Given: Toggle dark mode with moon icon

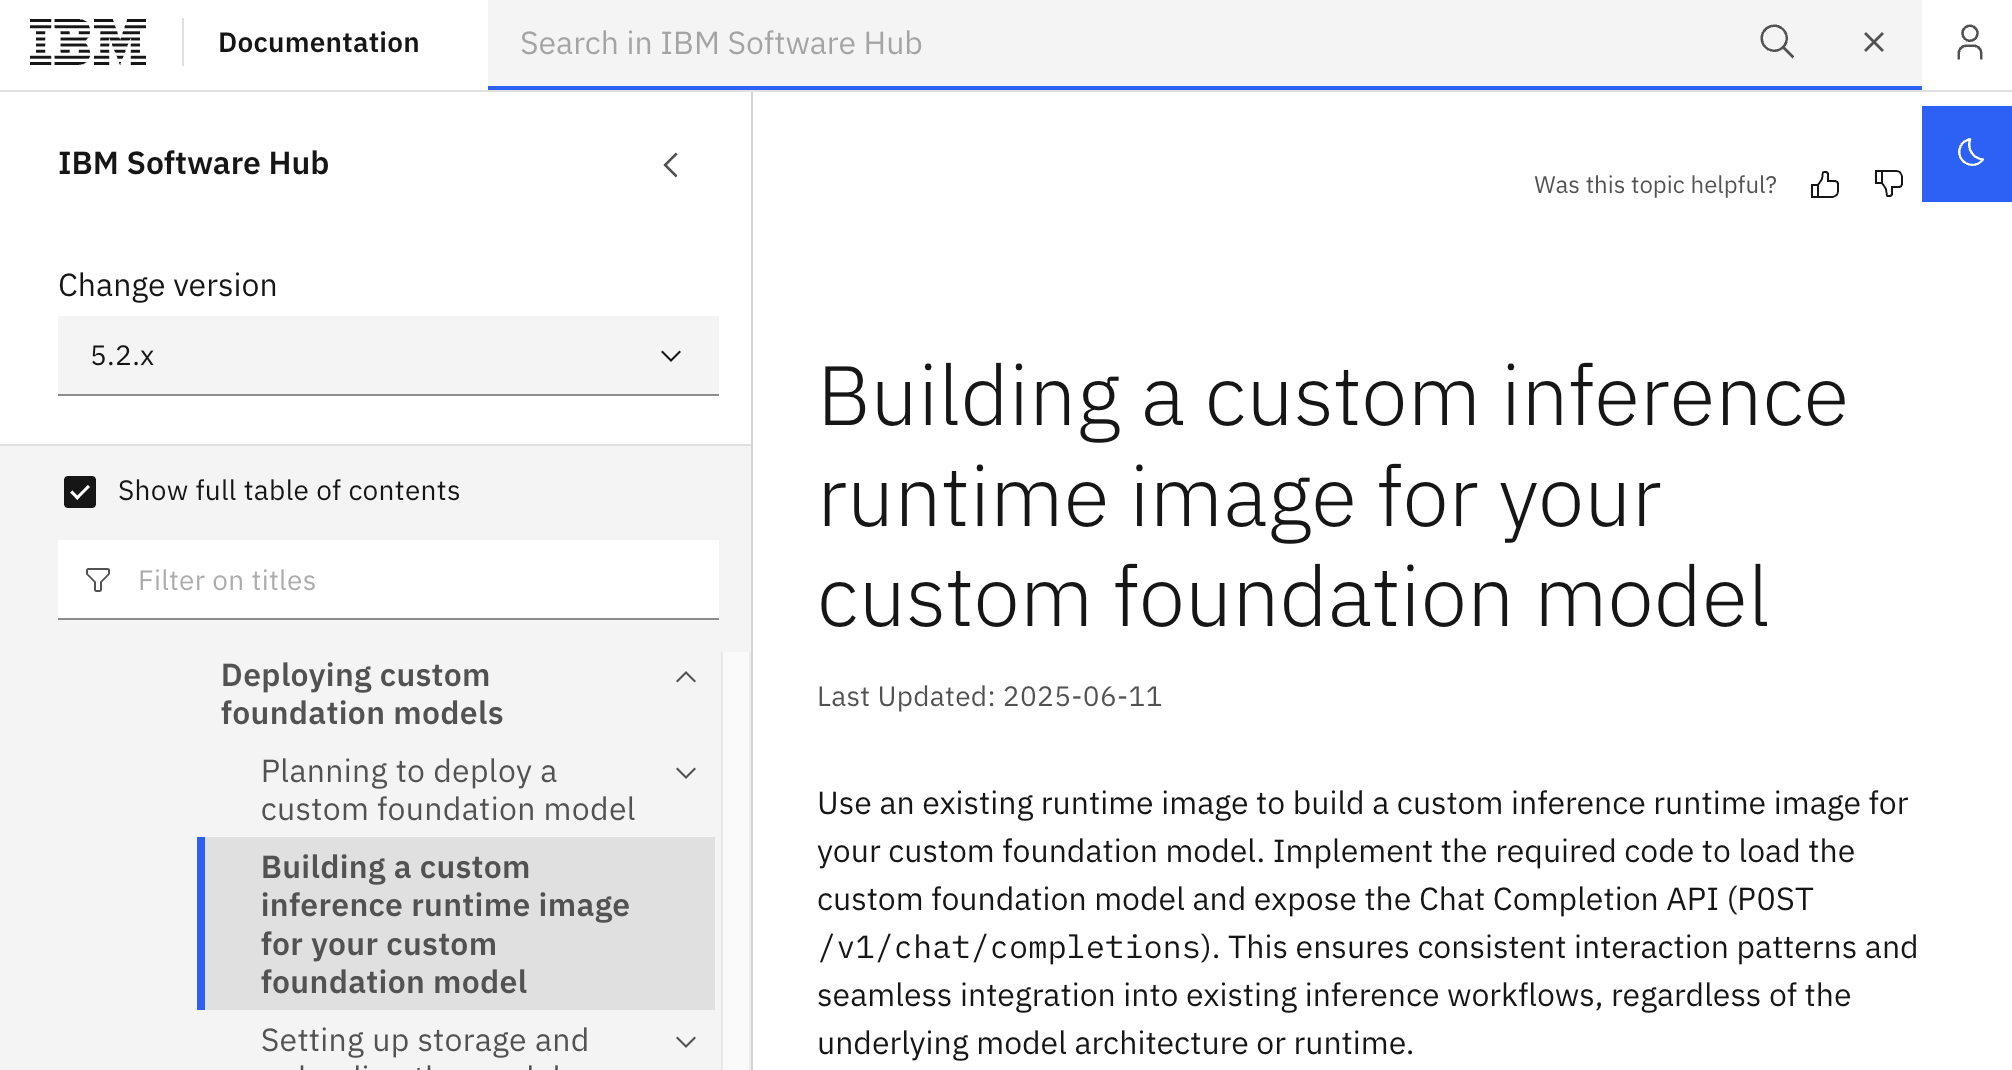Looking at the screenshot, I should (x=1969, y=153).
